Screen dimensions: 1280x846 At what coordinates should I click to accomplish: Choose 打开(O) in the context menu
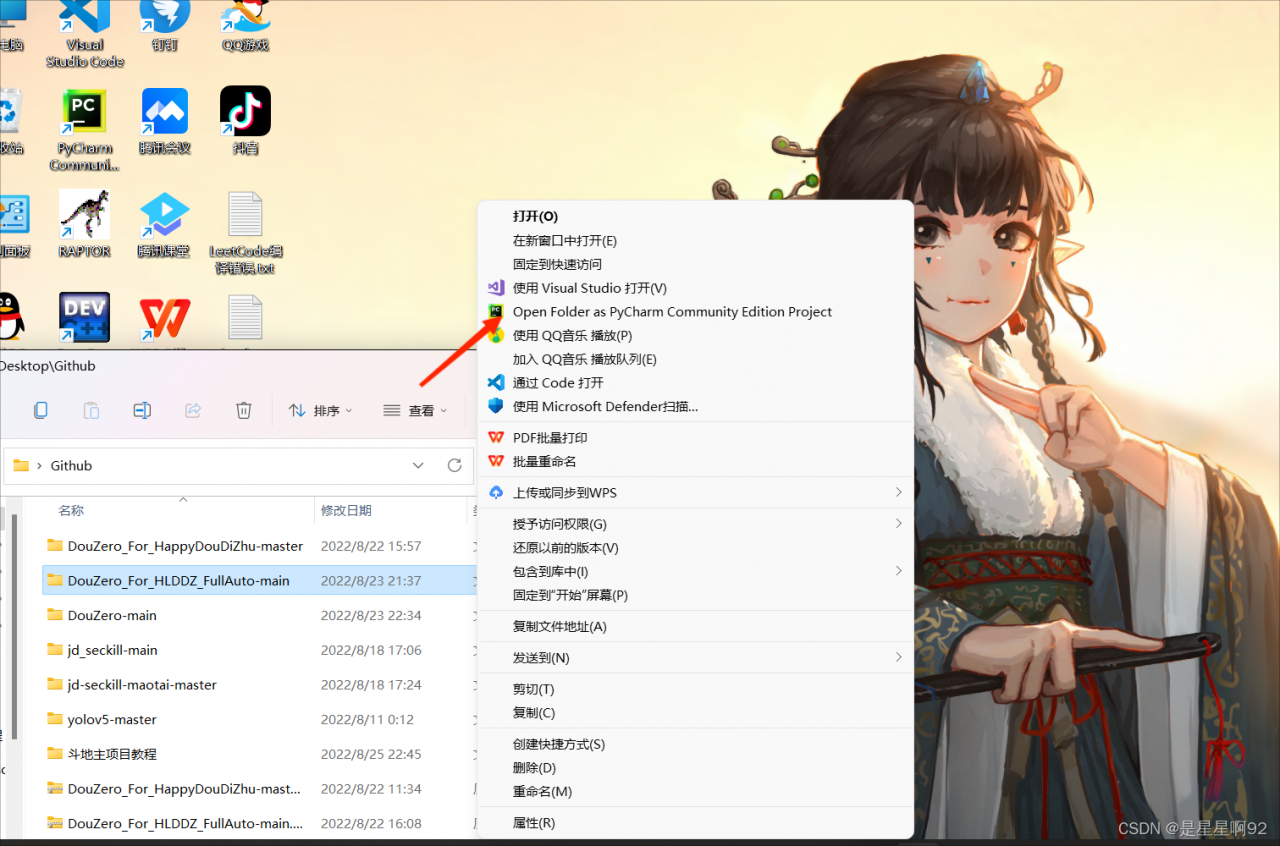pos(535,217)
